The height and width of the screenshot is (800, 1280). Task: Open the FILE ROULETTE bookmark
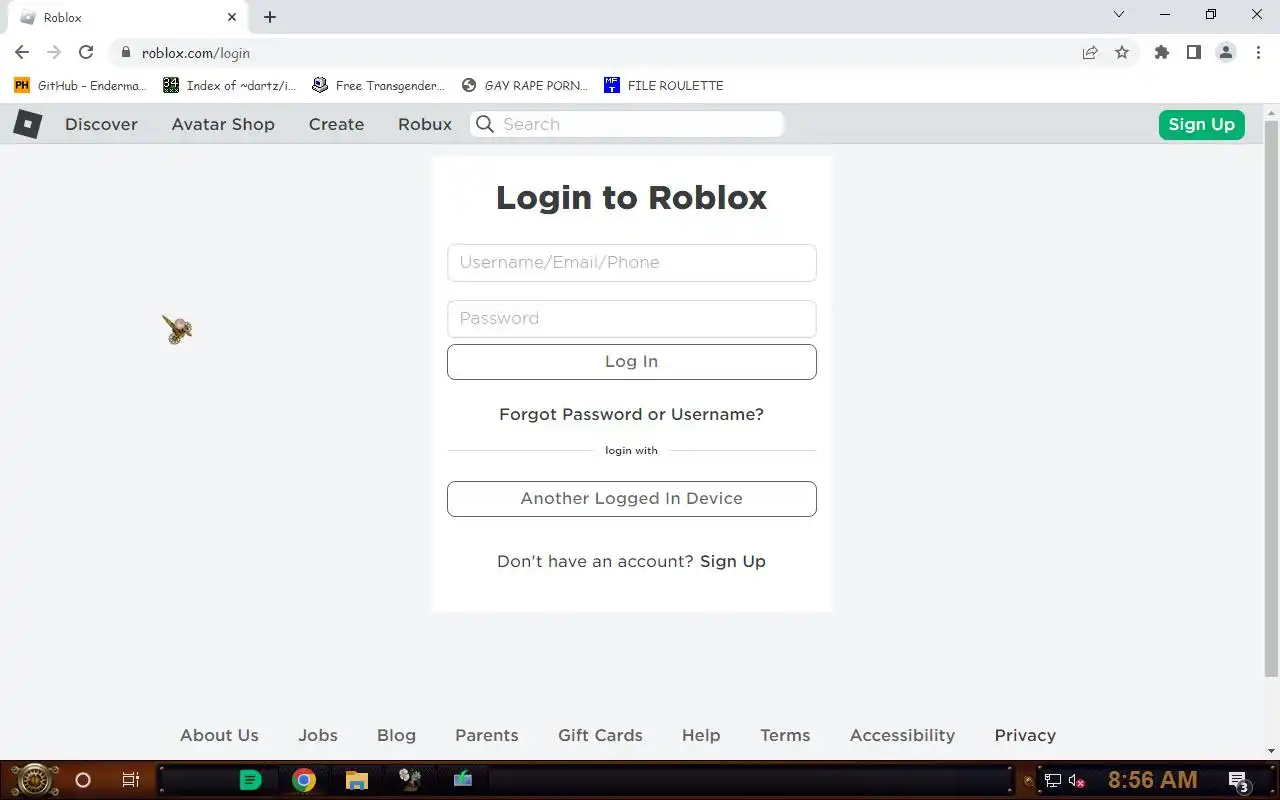(x=664, y=85)
